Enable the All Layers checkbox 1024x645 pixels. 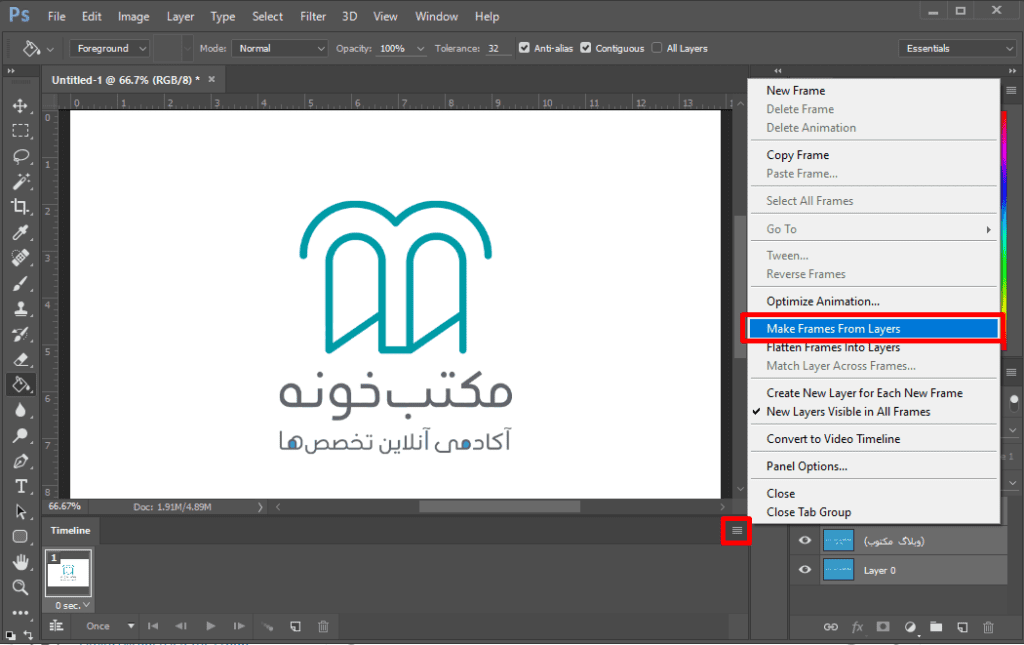[x=657, y=48]
